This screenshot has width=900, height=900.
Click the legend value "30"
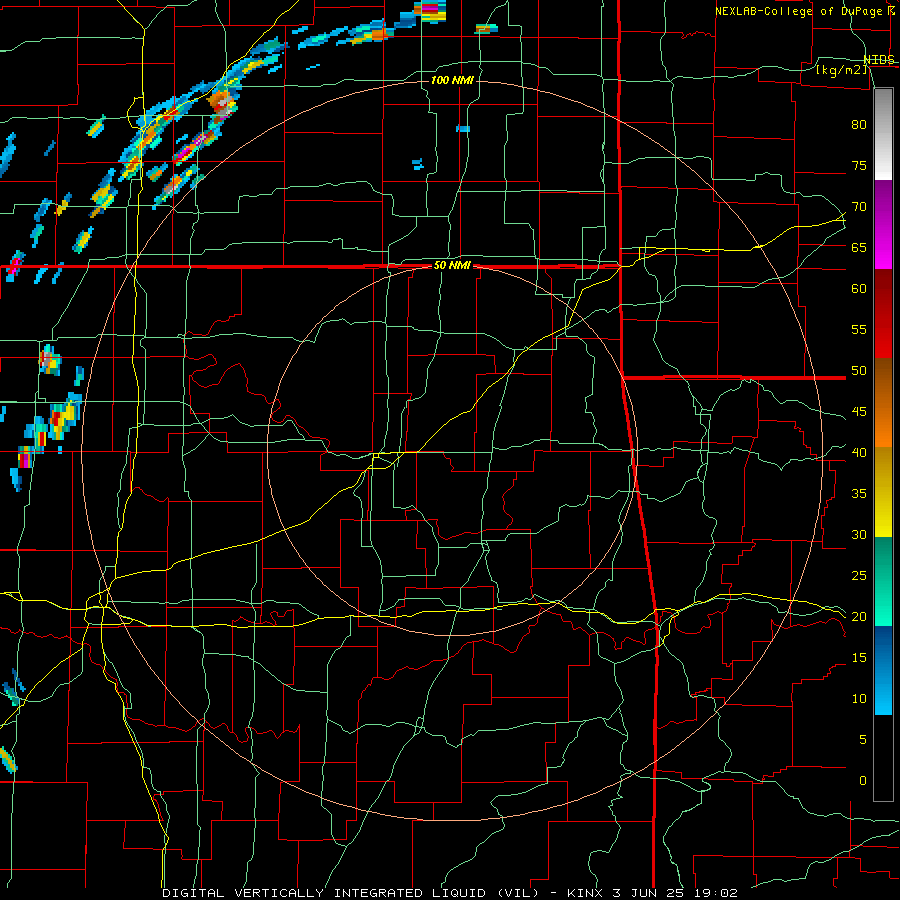coord(859,534)
